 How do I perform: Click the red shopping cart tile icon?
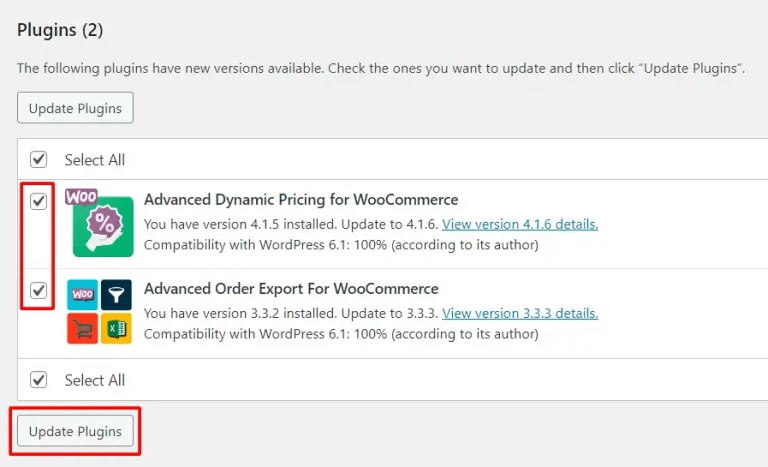tap(82, 328)
